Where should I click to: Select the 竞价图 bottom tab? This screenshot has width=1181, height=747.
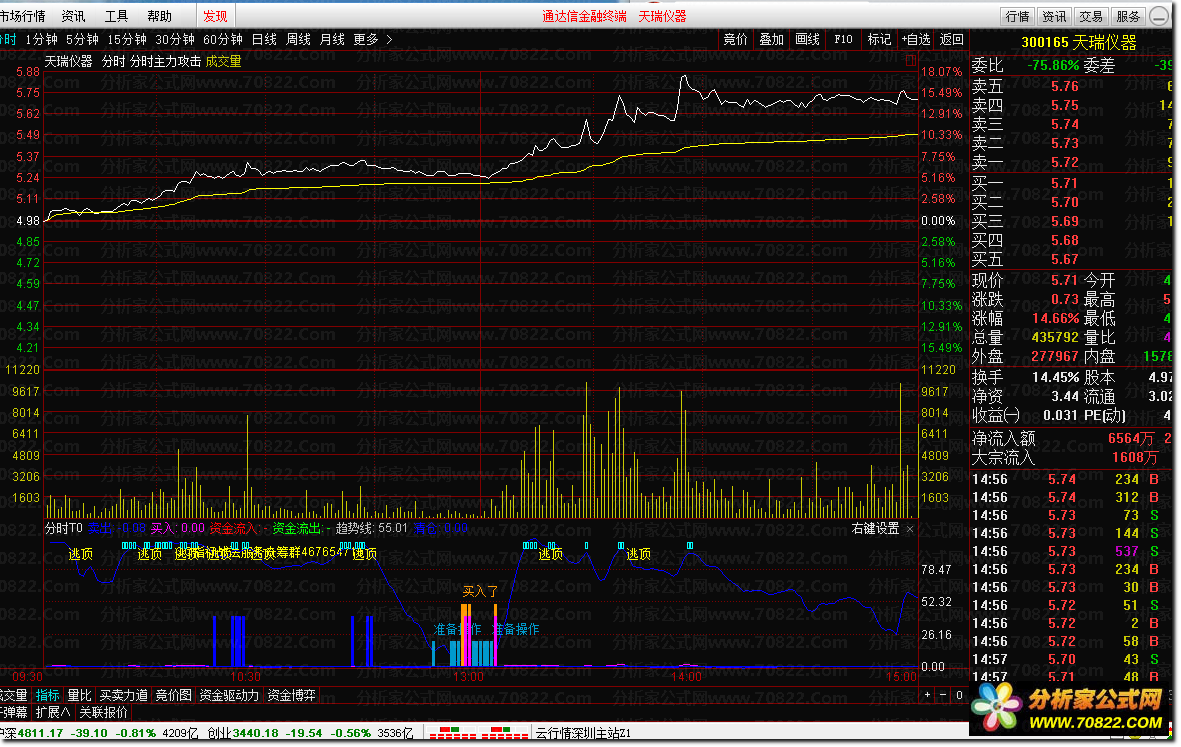pos(173,695)
